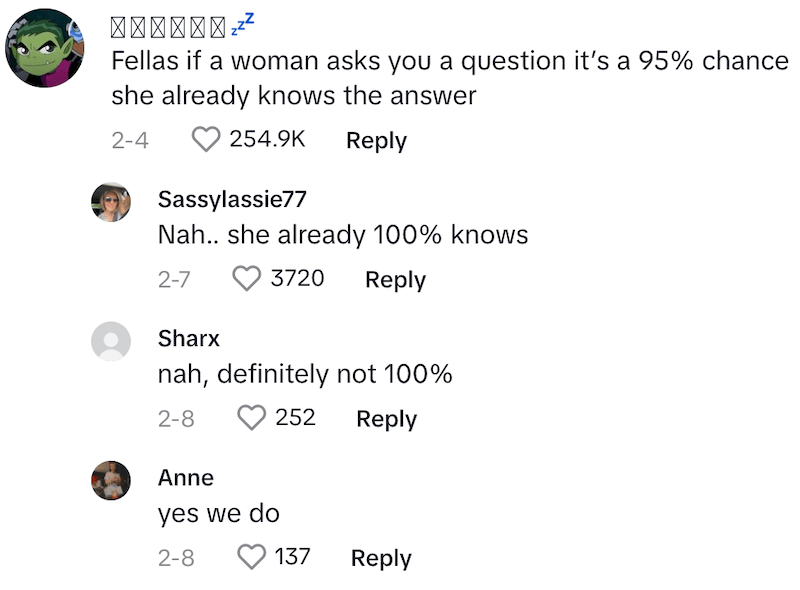Click the 254.9K like count
800x590 pixels.
(x=267, y=140)
